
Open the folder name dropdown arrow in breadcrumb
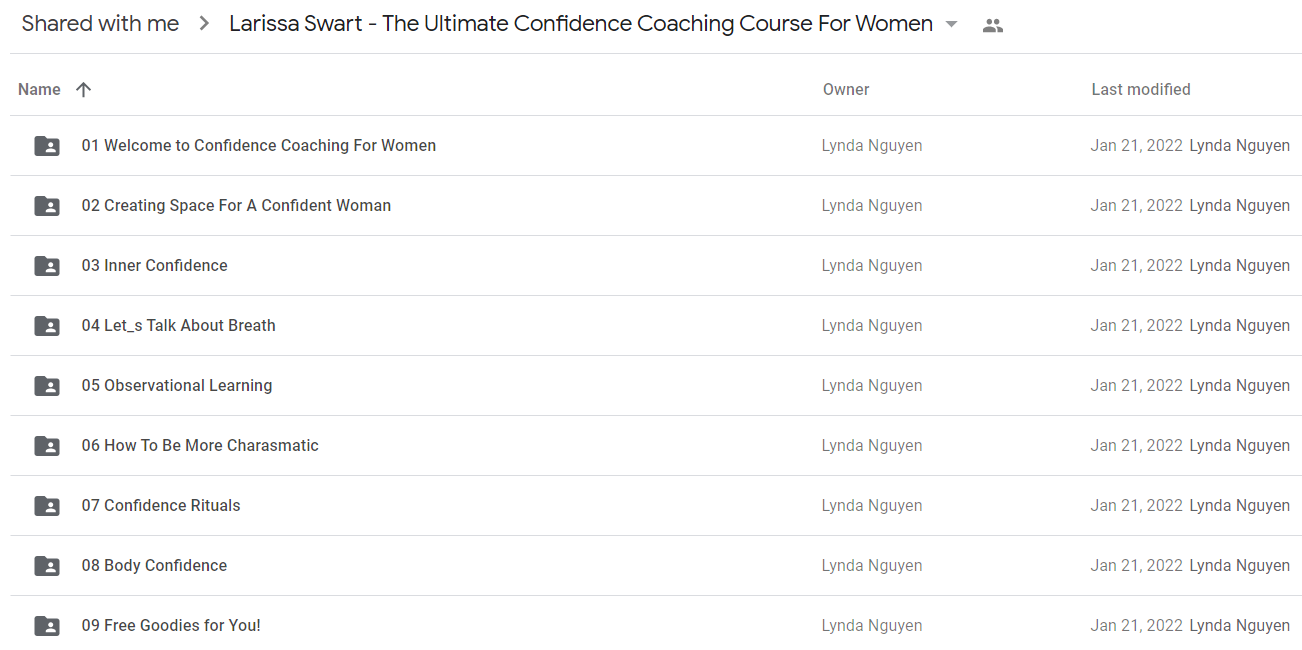point(951,25)
